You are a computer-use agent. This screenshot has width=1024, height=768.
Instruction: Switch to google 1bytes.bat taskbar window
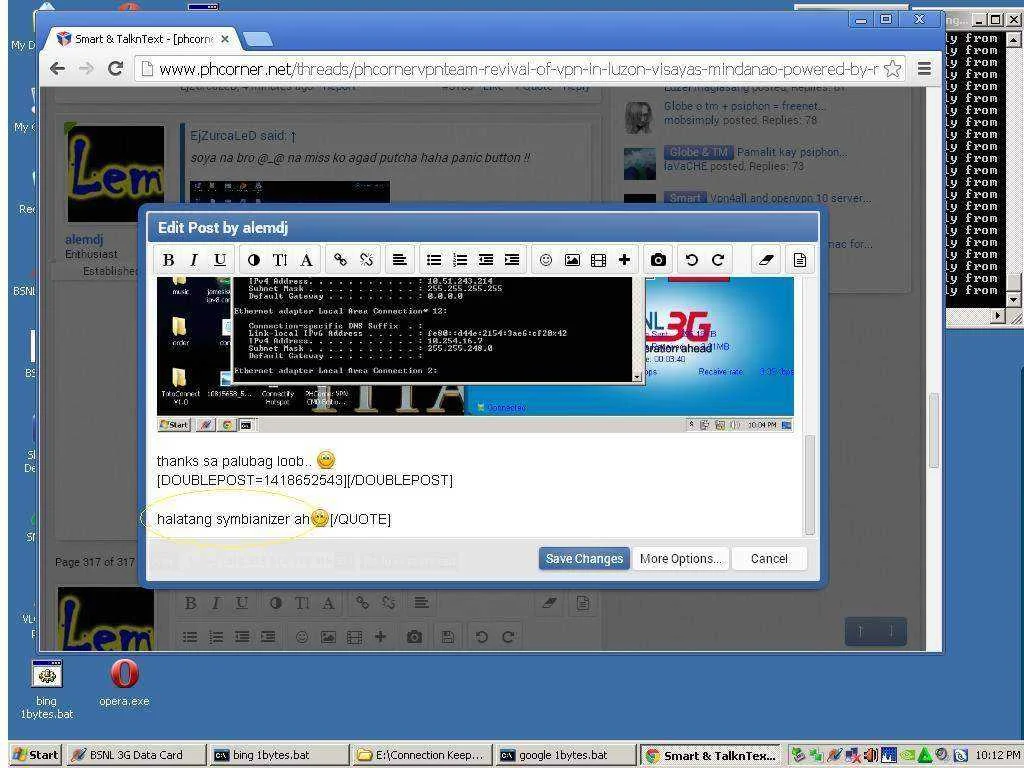click(565, 755)
